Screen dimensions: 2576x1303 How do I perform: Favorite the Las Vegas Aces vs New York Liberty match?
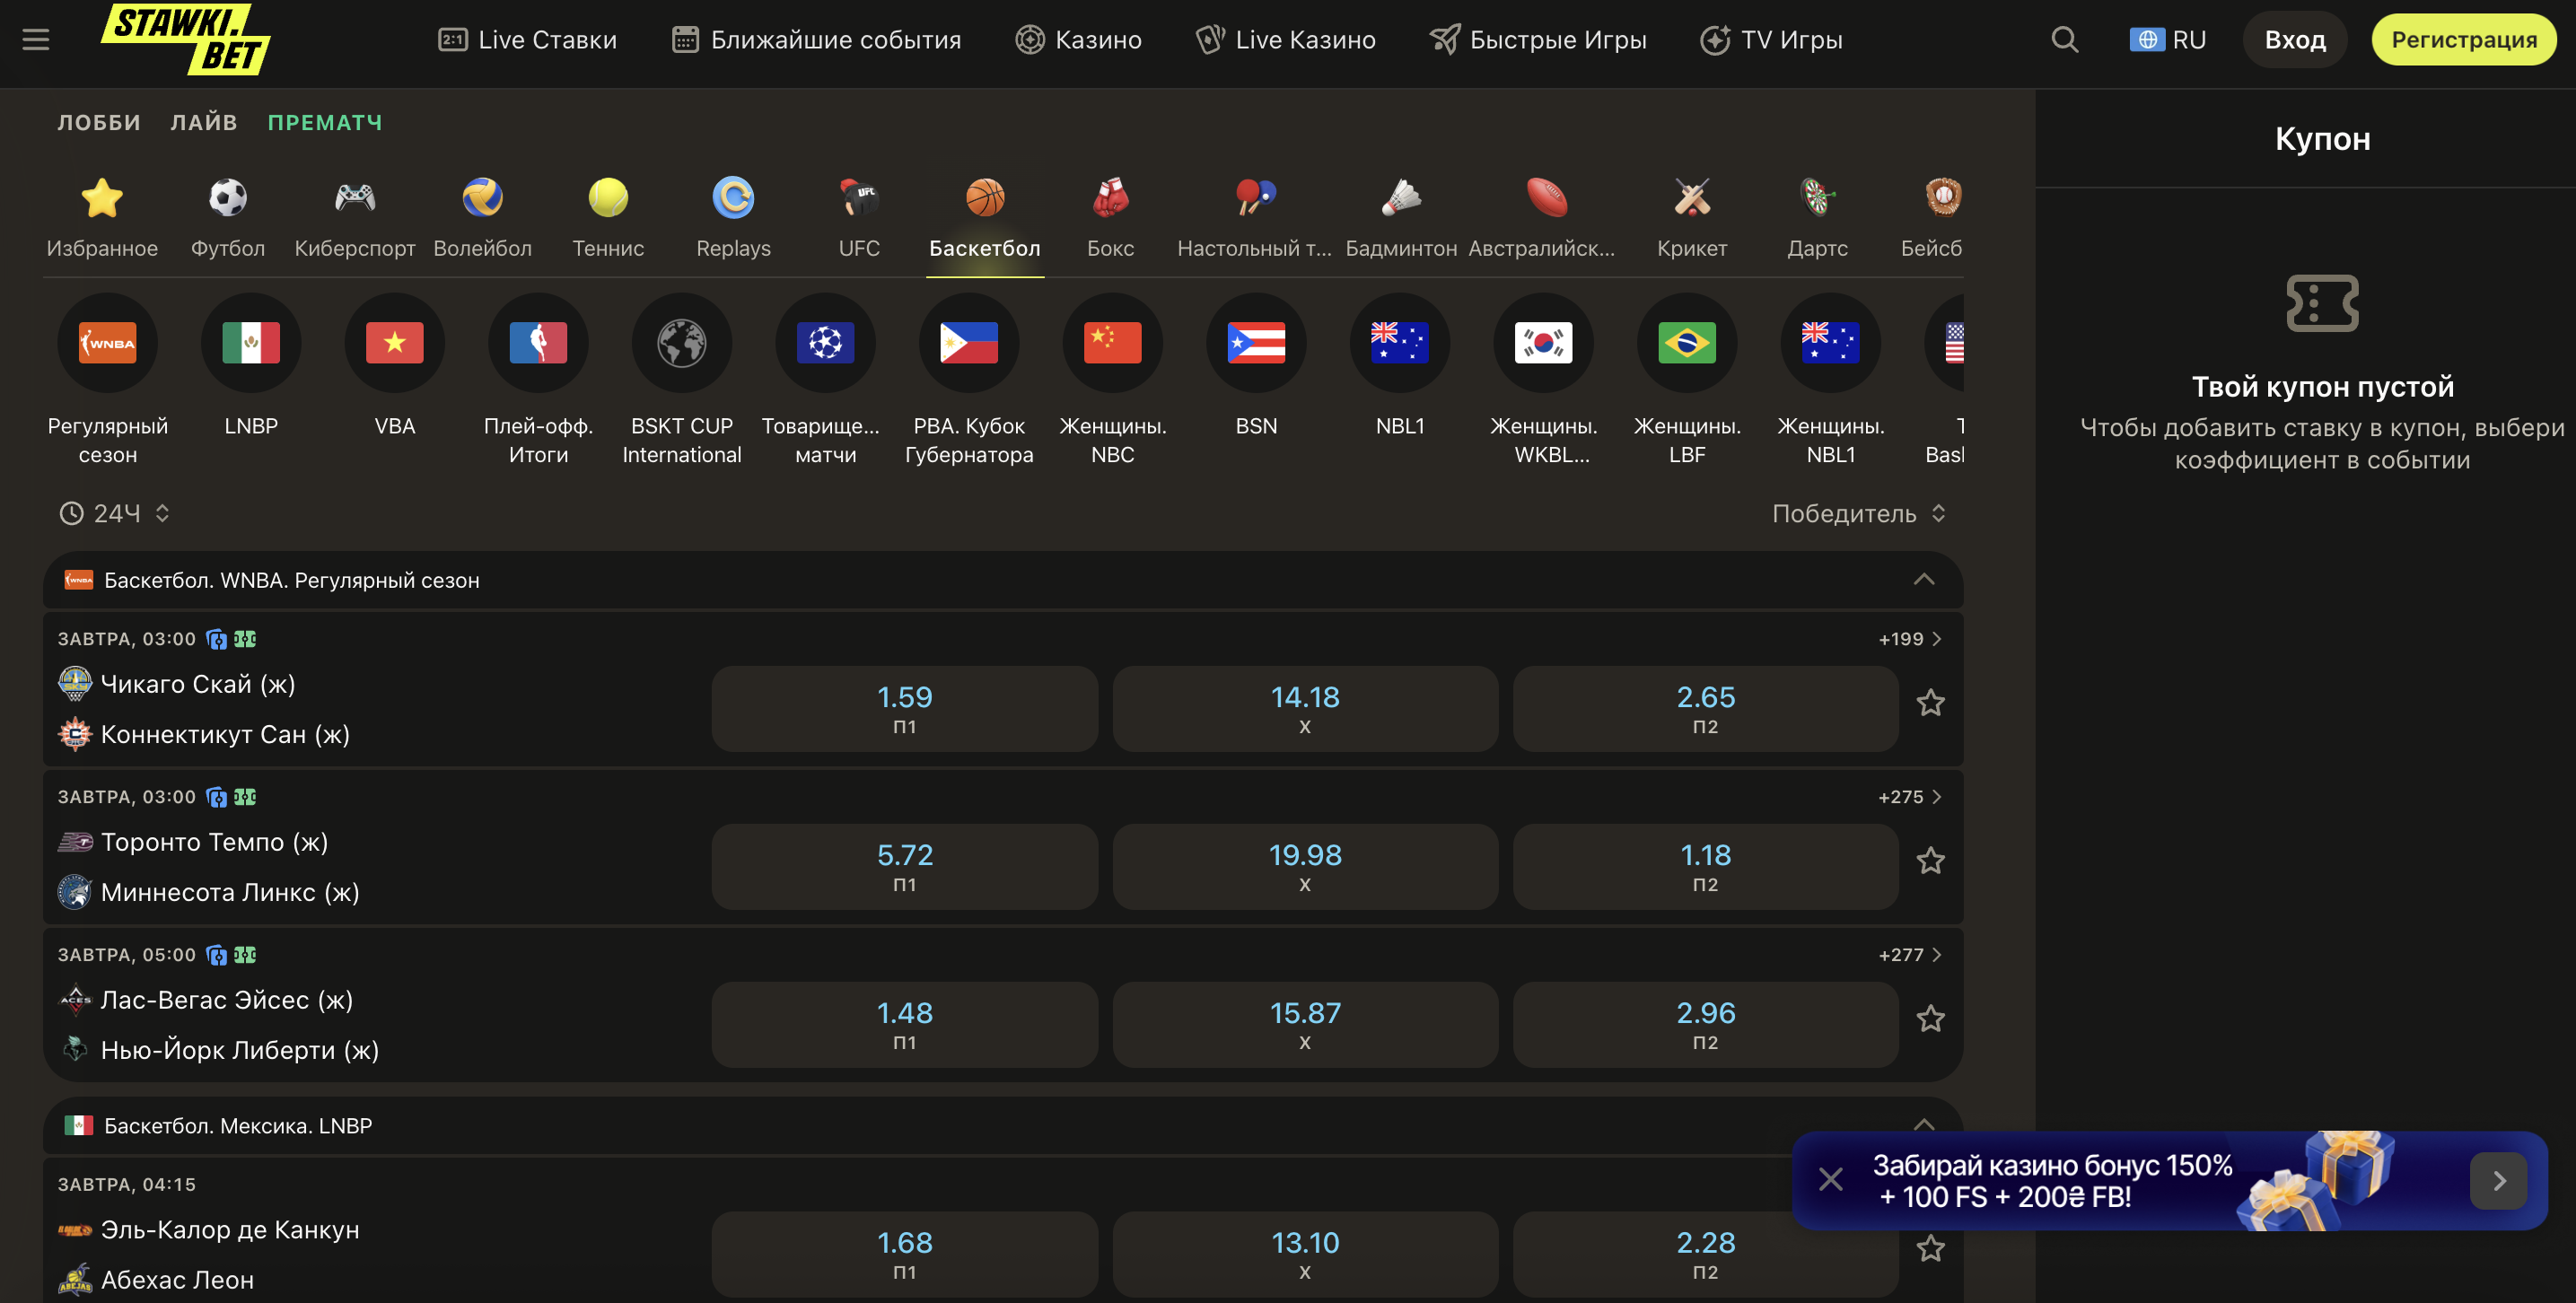(1930, 1019)
